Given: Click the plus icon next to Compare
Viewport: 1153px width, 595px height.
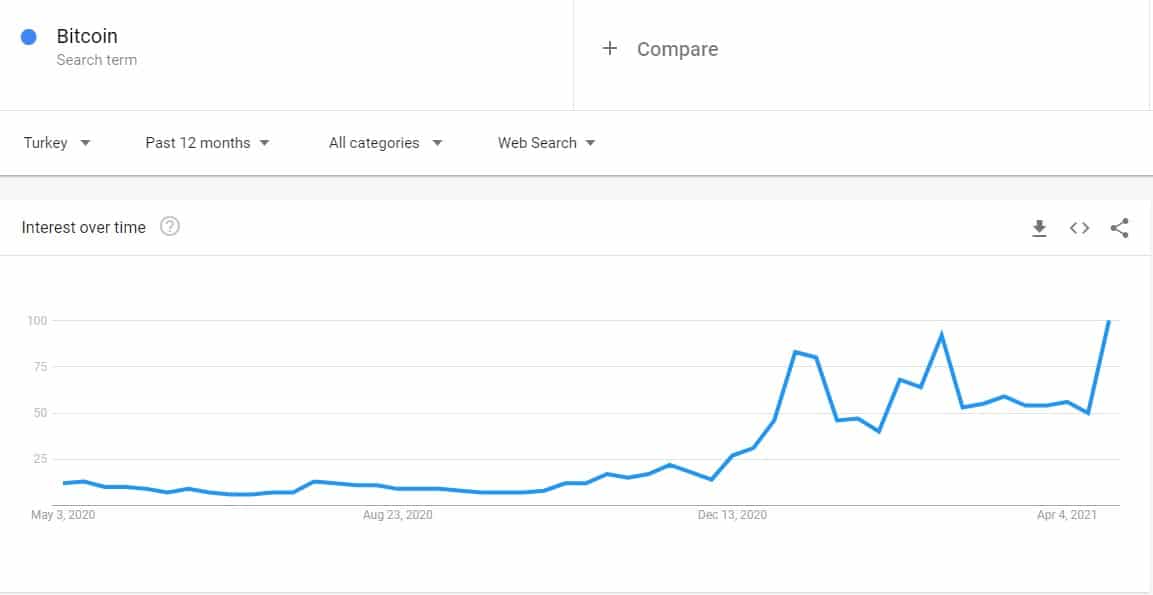Looking at the screenshot, I should pyautogui.click(x=609, y=49).
